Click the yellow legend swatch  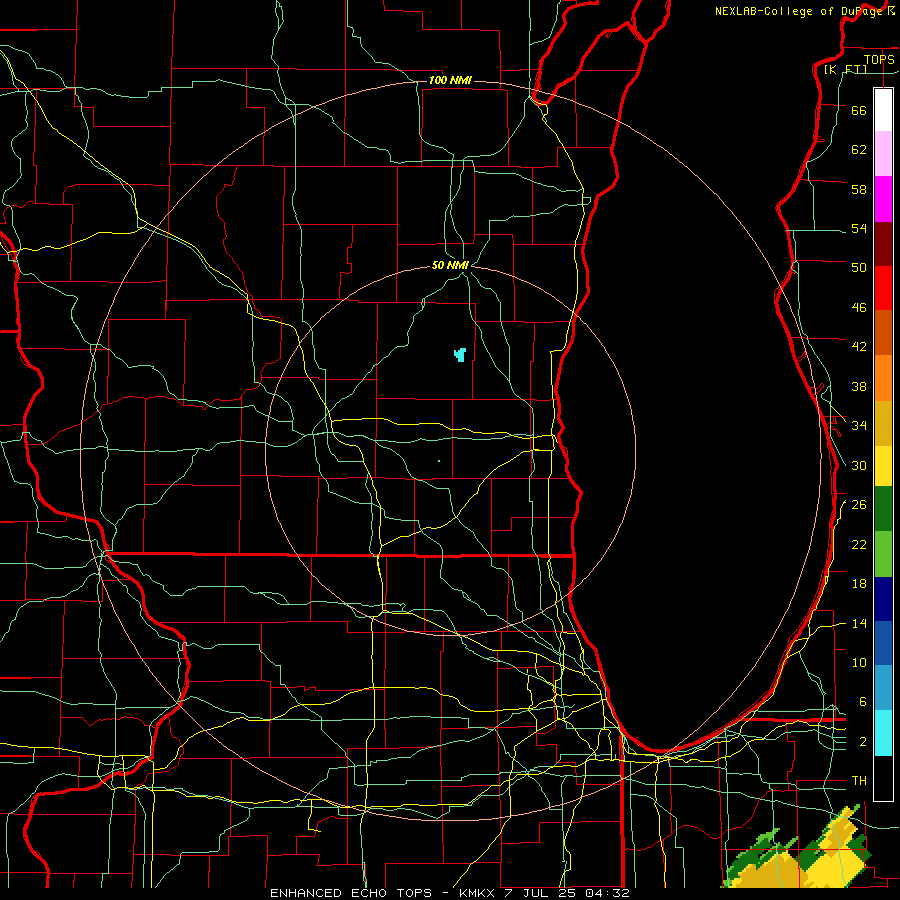(883, 466)
